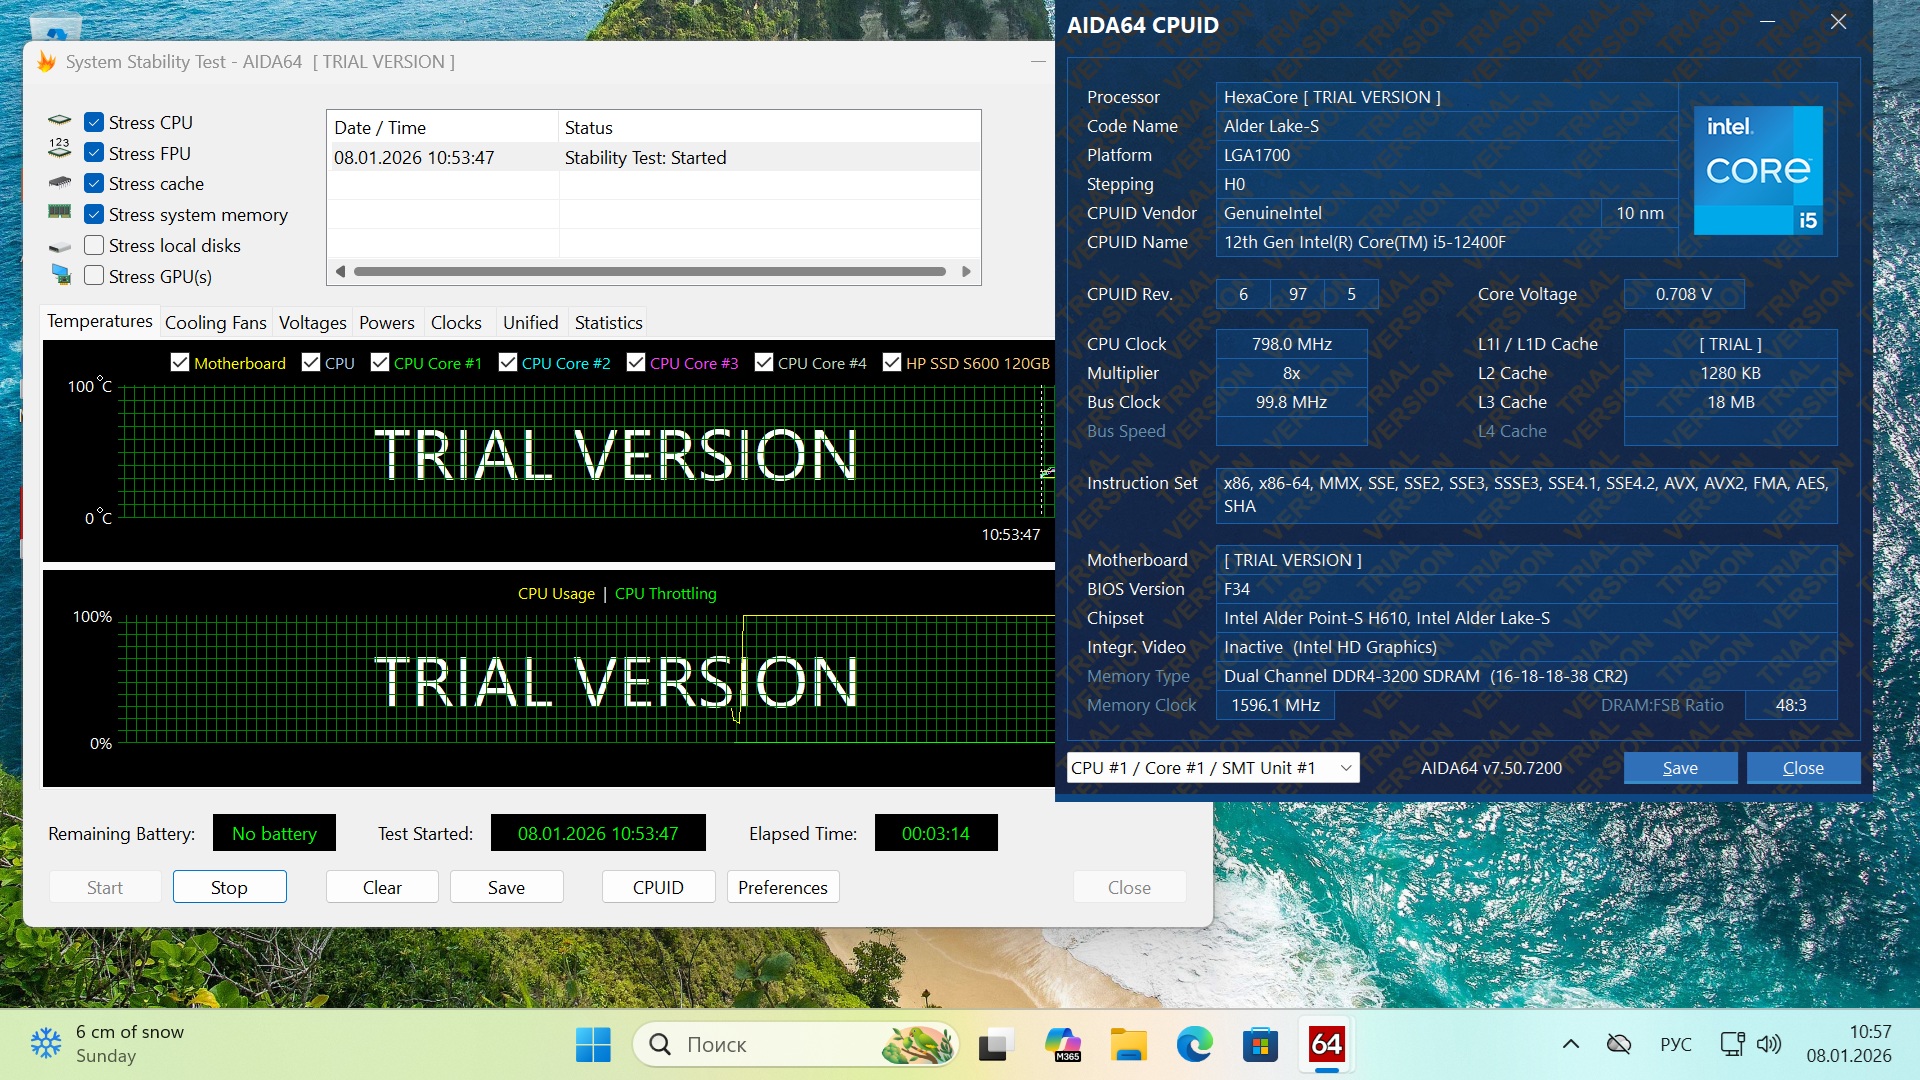Open File Explorer from the taskbar
The width and height of the screenshot is (1920, 1080).
tap(1128, 1045)
